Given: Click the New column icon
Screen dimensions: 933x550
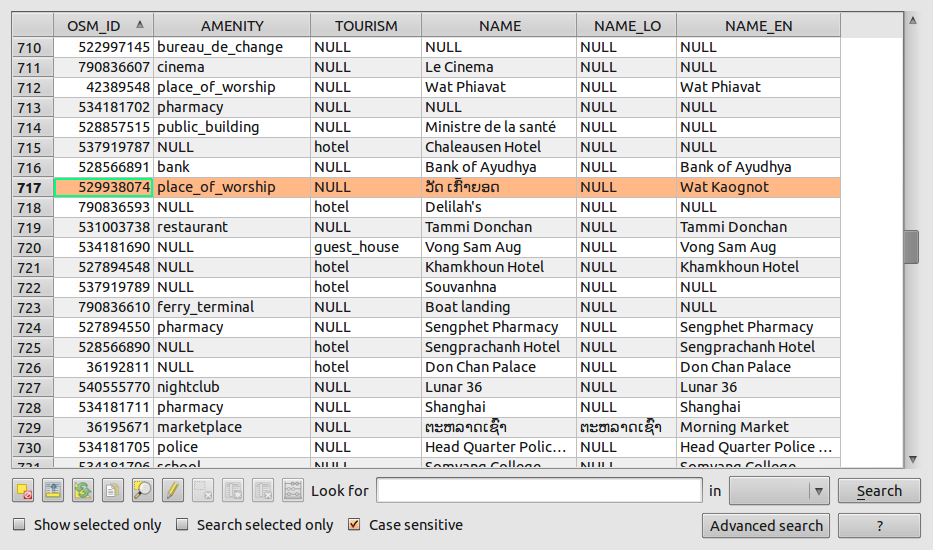Looking at the screenshot, I should click(x=233, y=490).
